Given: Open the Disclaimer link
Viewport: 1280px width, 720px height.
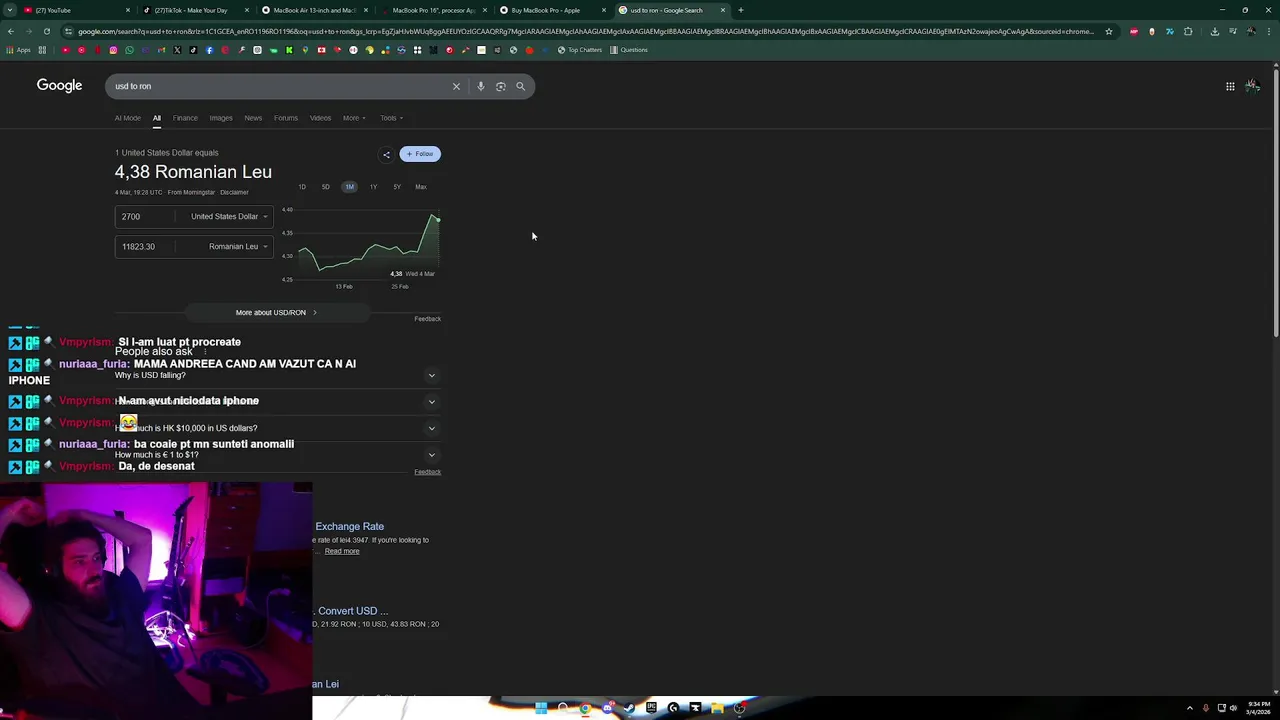Looking at the screenshot, I should click(x=234, y=192).
